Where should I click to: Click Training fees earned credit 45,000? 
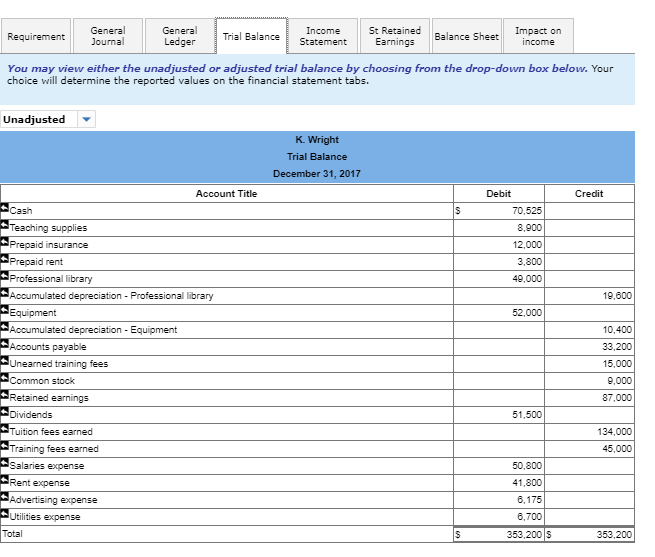(x=617, y=449)
